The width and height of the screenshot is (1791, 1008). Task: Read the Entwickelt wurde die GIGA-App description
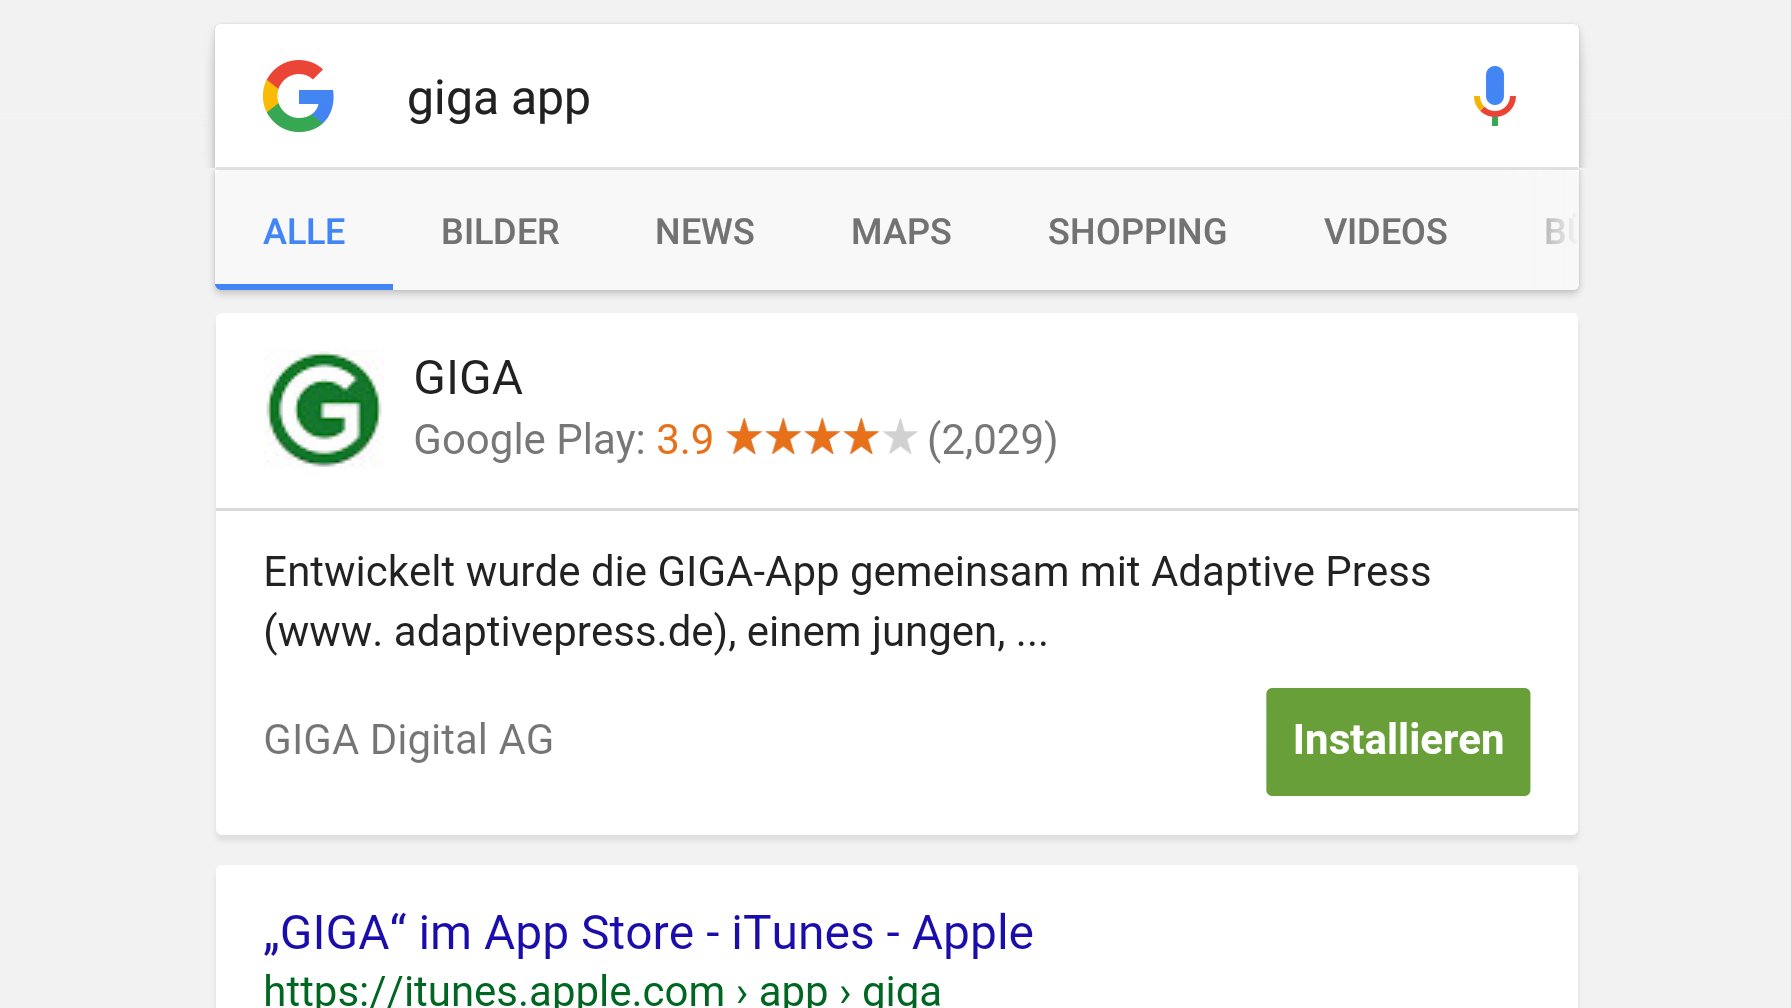[x=847, y=601]
